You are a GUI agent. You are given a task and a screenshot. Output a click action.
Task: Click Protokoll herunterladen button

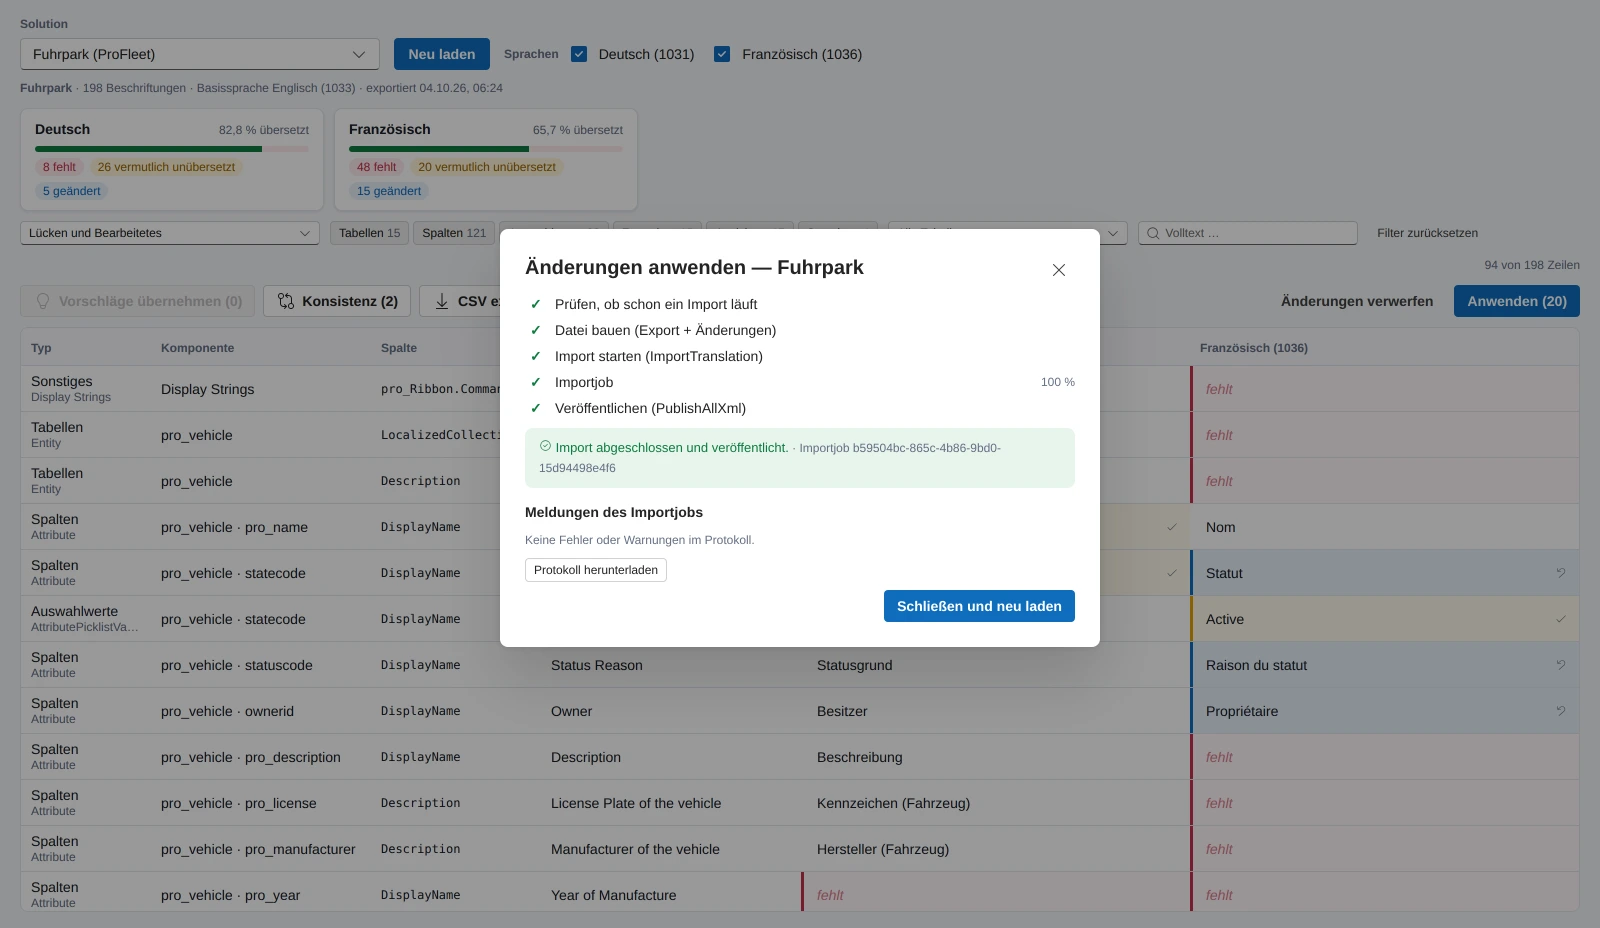pos(596,570)
